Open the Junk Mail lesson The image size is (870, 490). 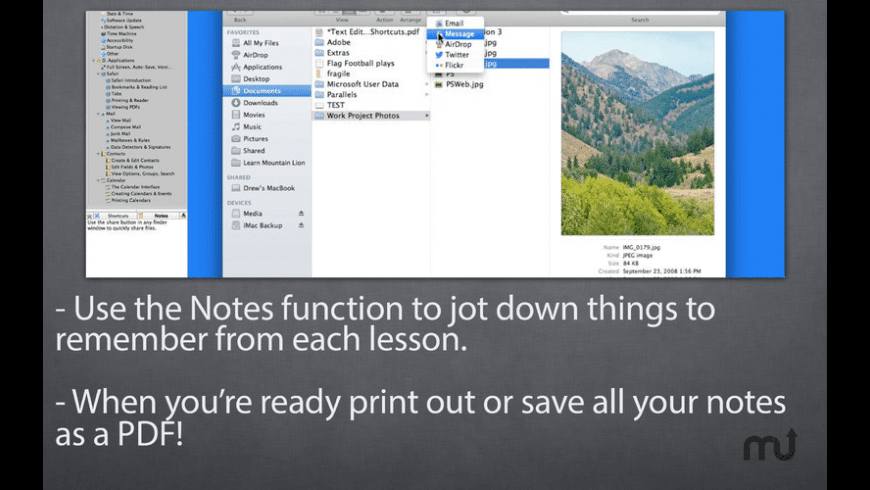[x=120, y=134]
